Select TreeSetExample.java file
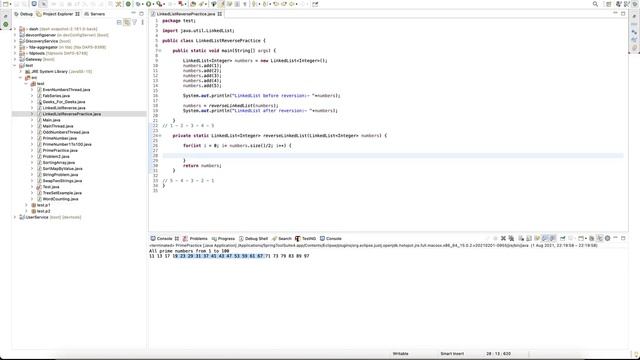The image size is (640, 360). tap(62, 193)
